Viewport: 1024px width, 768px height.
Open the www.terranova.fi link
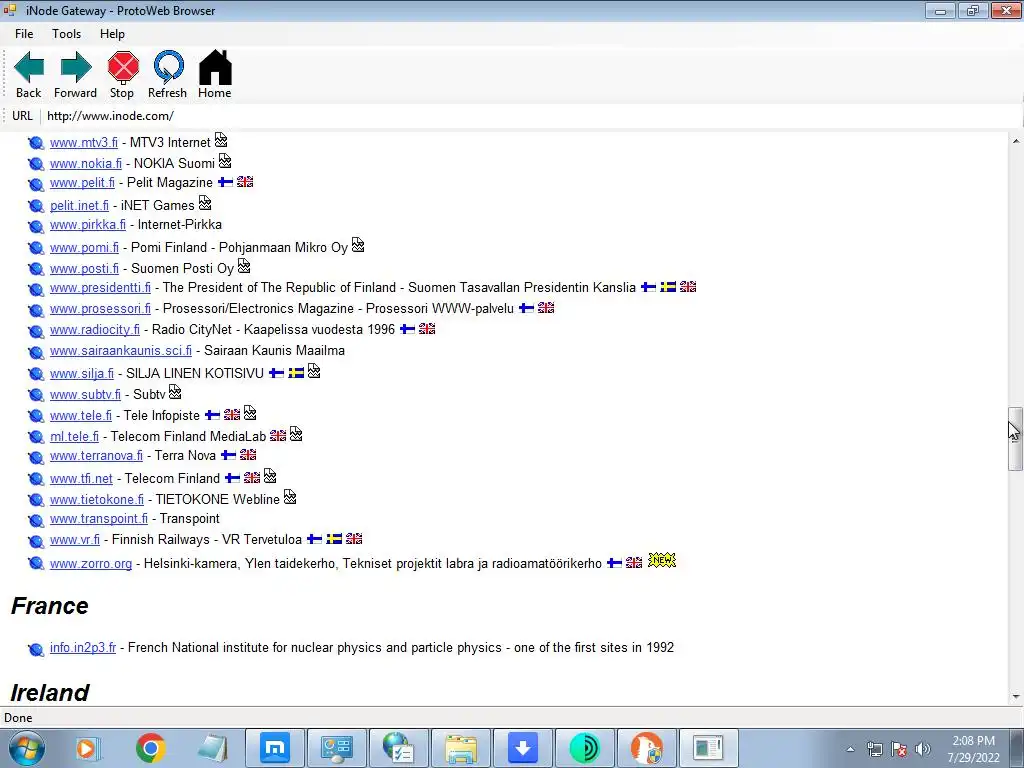(96, 456)
